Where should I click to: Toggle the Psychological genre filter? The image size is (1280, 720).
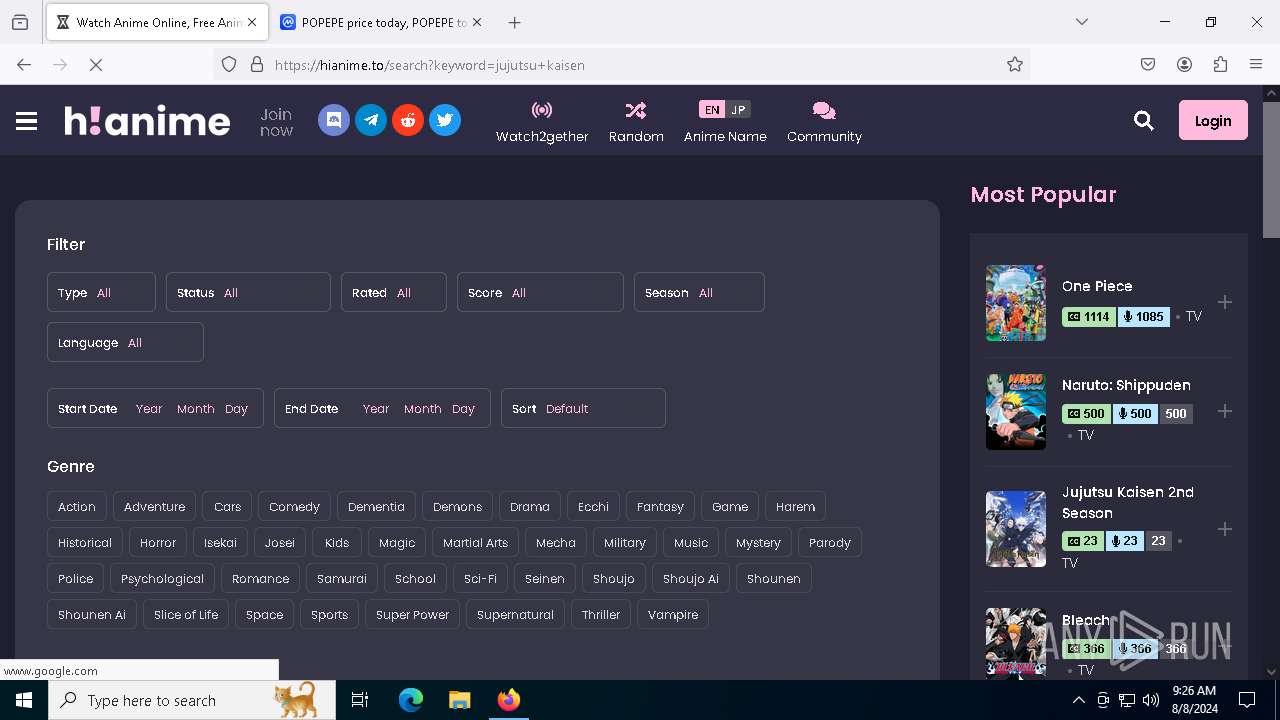[x=162, y=579]
